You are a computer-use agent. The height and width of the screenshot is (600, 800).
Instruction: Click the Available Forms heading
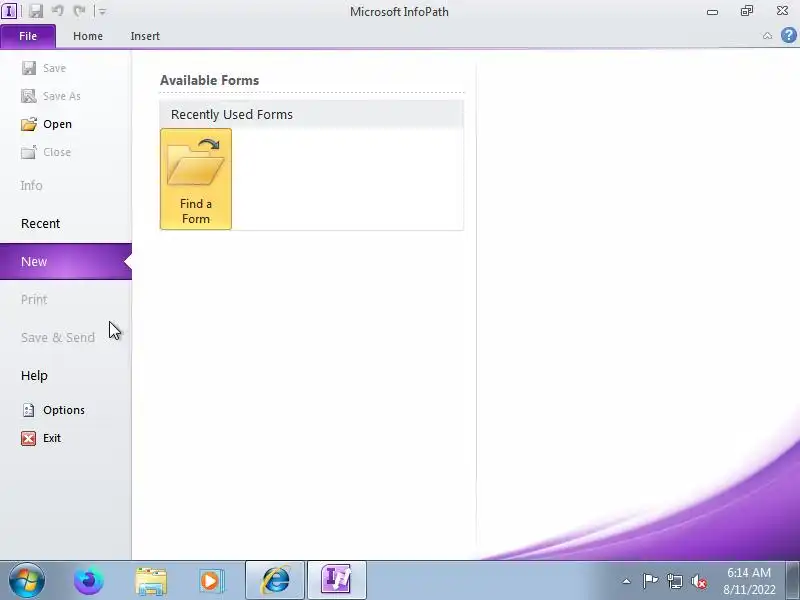[209, 80]
